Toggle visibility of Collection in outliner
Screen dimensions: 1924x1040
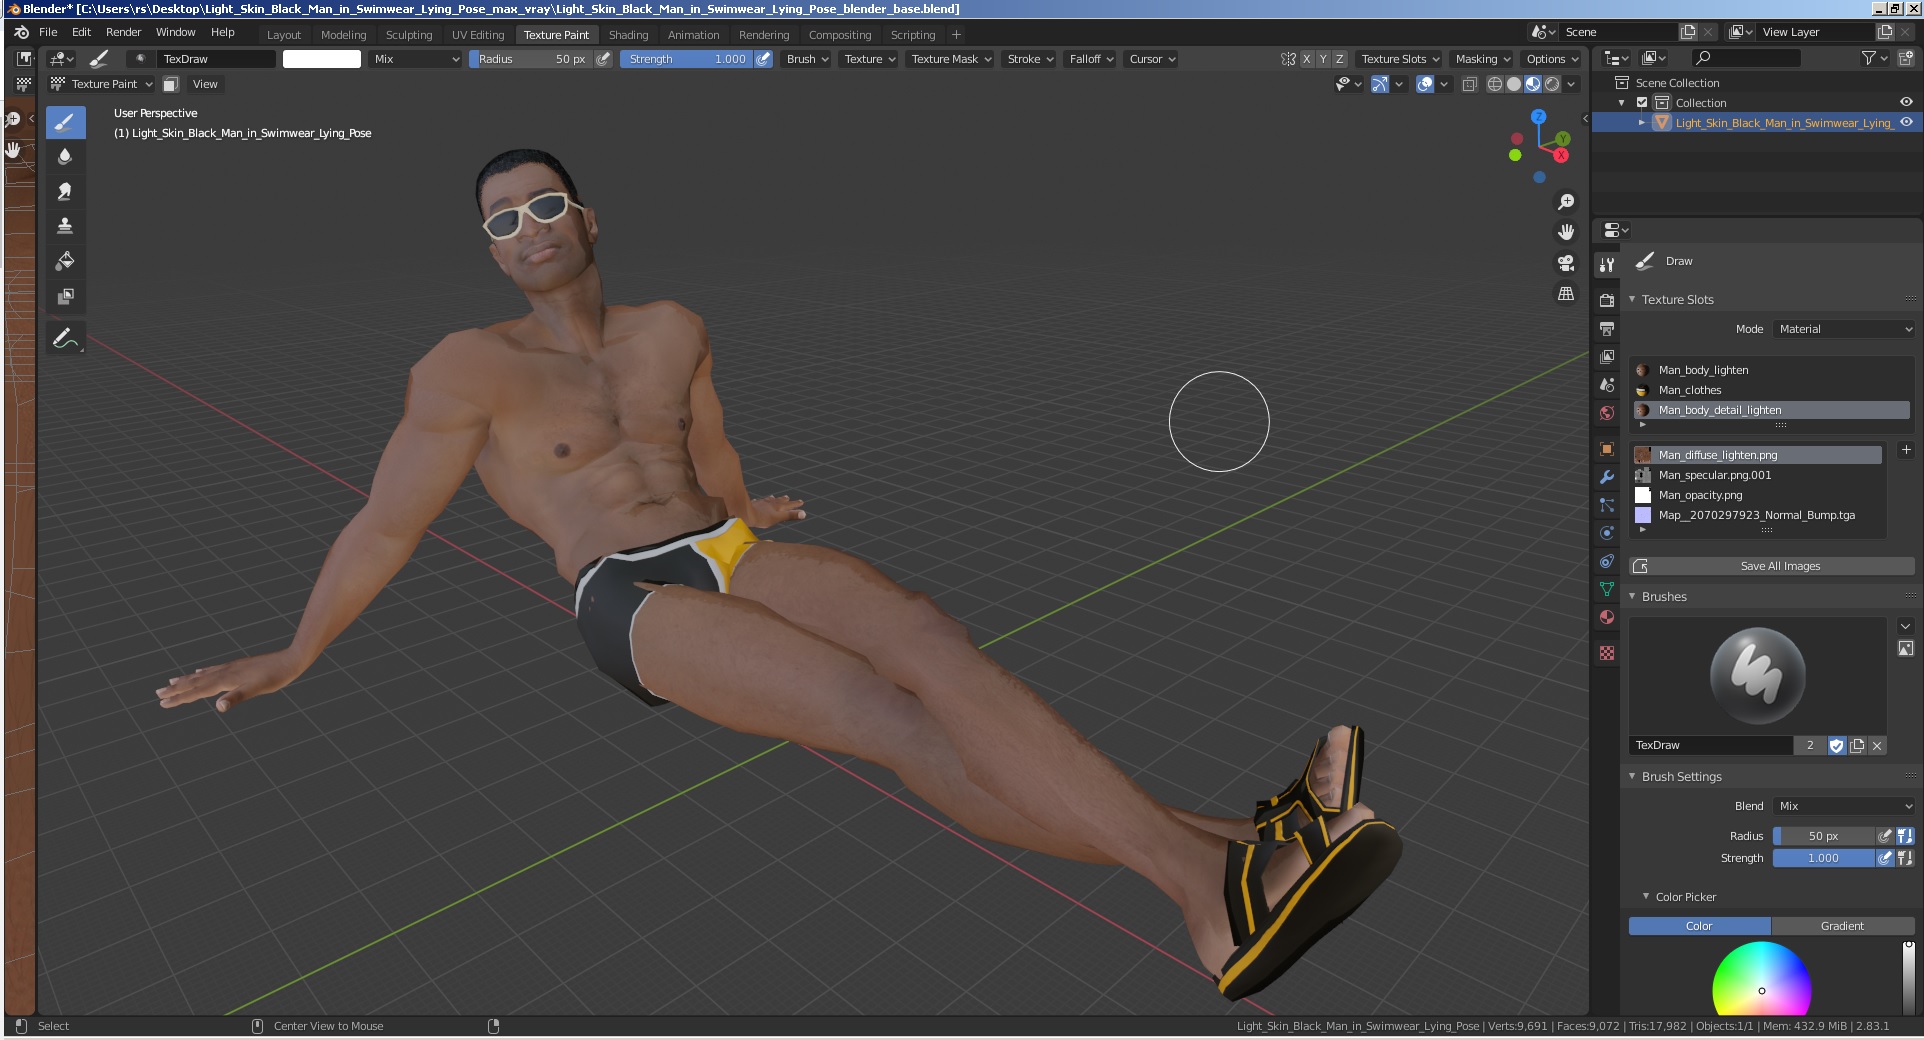coord(1906,102)
